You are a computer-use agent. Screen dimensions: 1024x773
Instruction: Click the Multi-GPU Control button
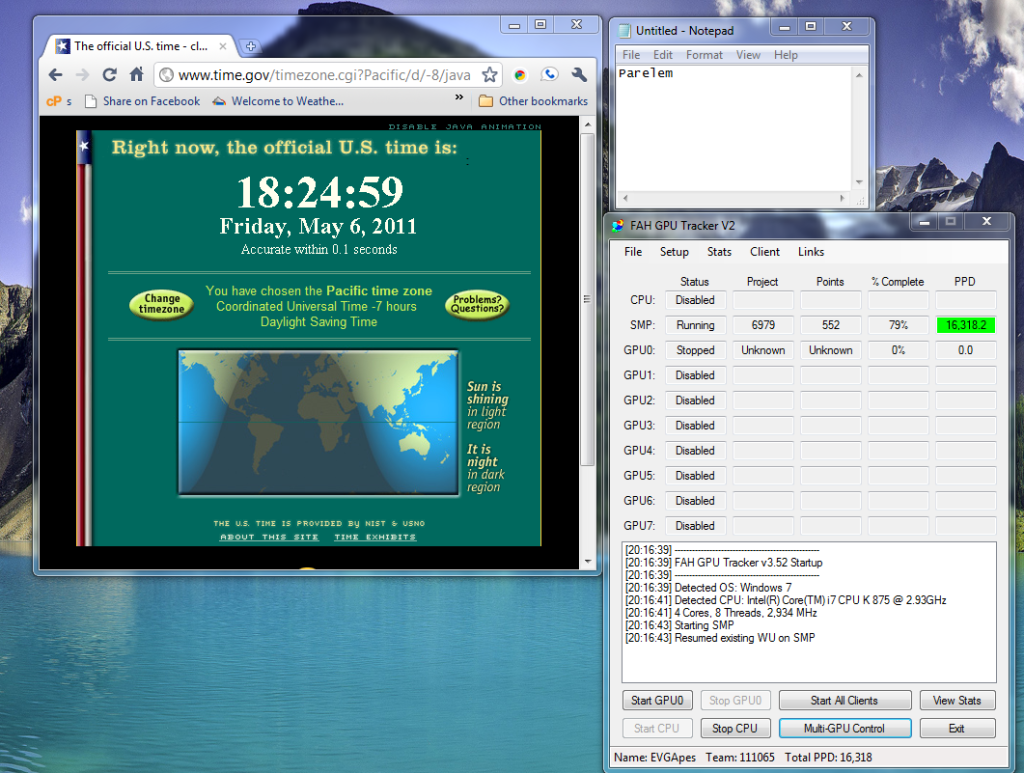[x=844, y=728]
